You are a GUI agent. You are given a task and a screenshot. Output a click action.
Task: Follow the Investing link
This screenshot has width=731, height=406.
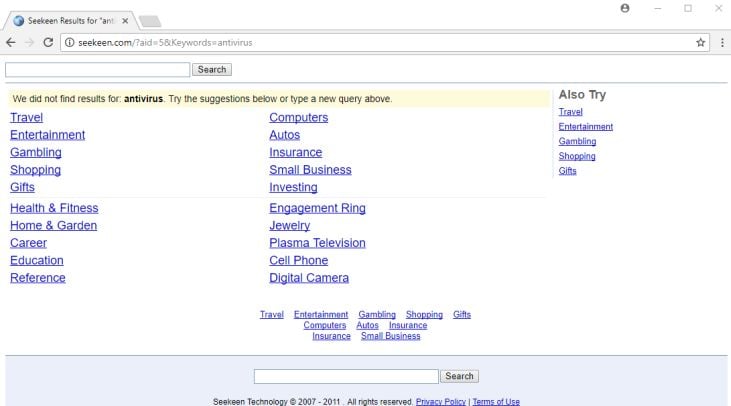[293, 187]
